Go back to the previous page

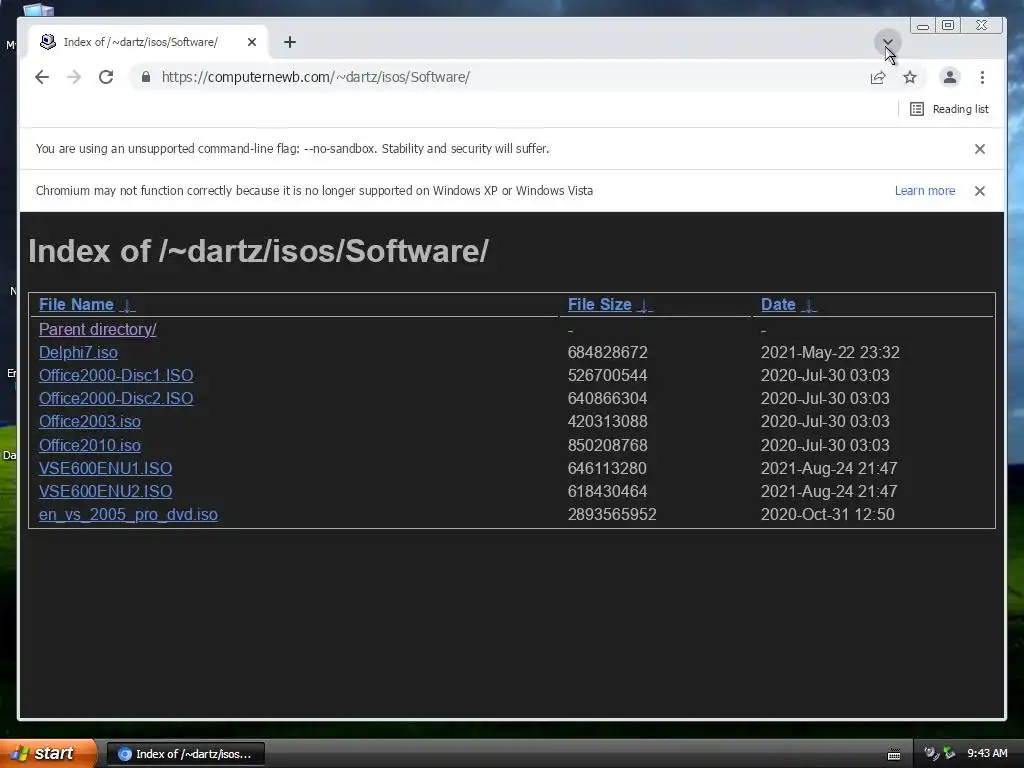pos(42,77)
